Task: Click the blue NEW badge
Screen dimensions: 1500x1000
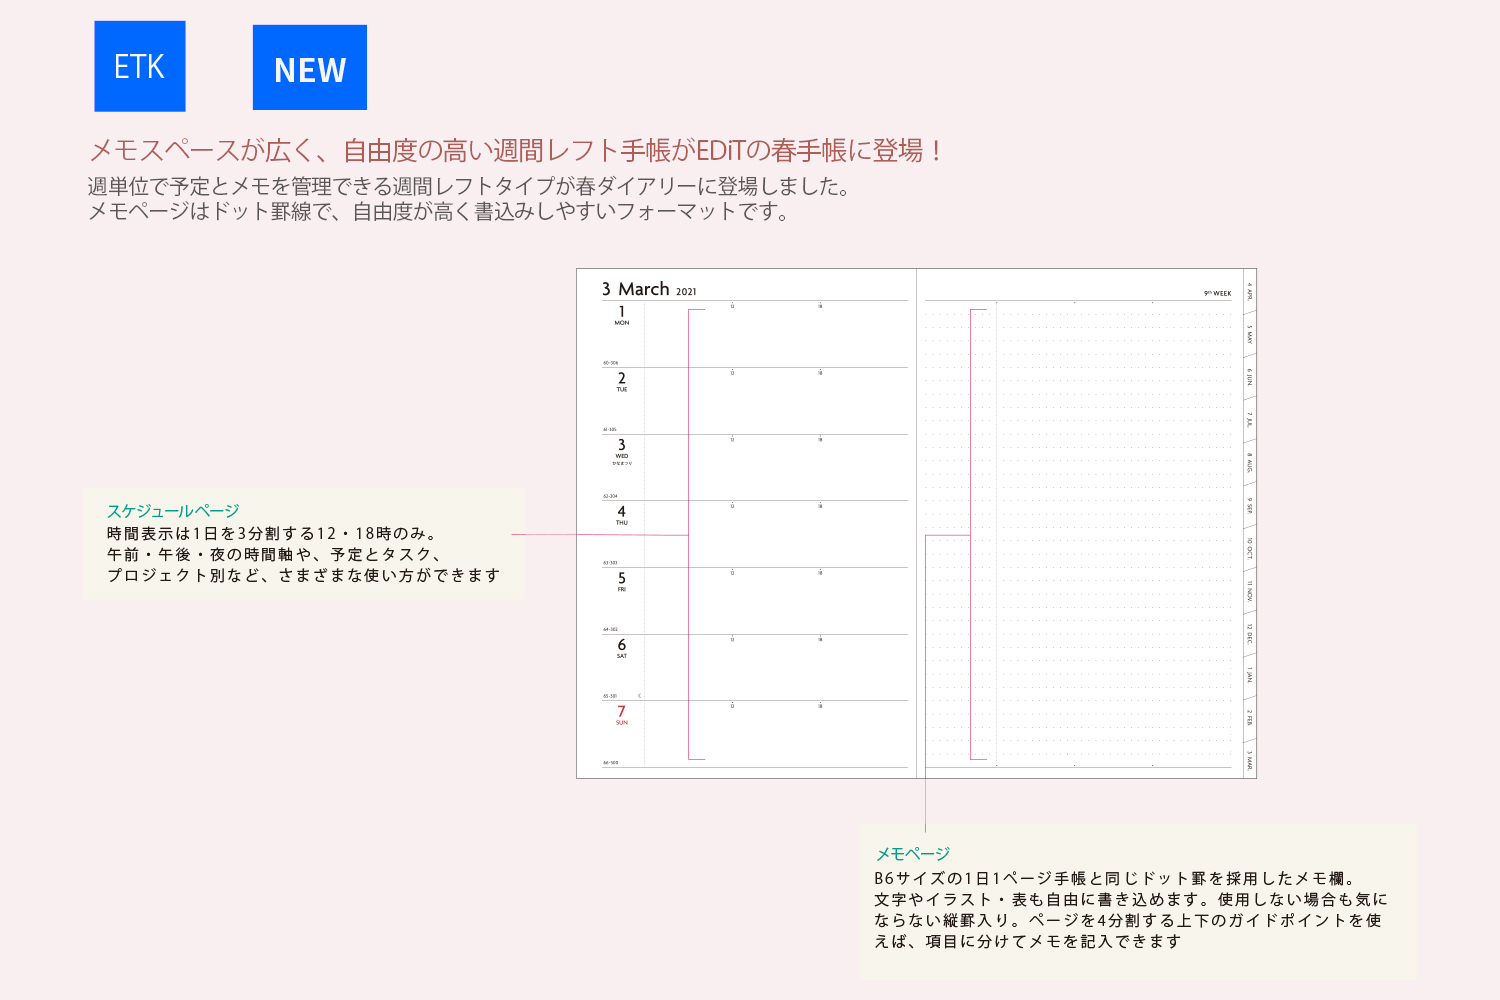Action: 310,68
